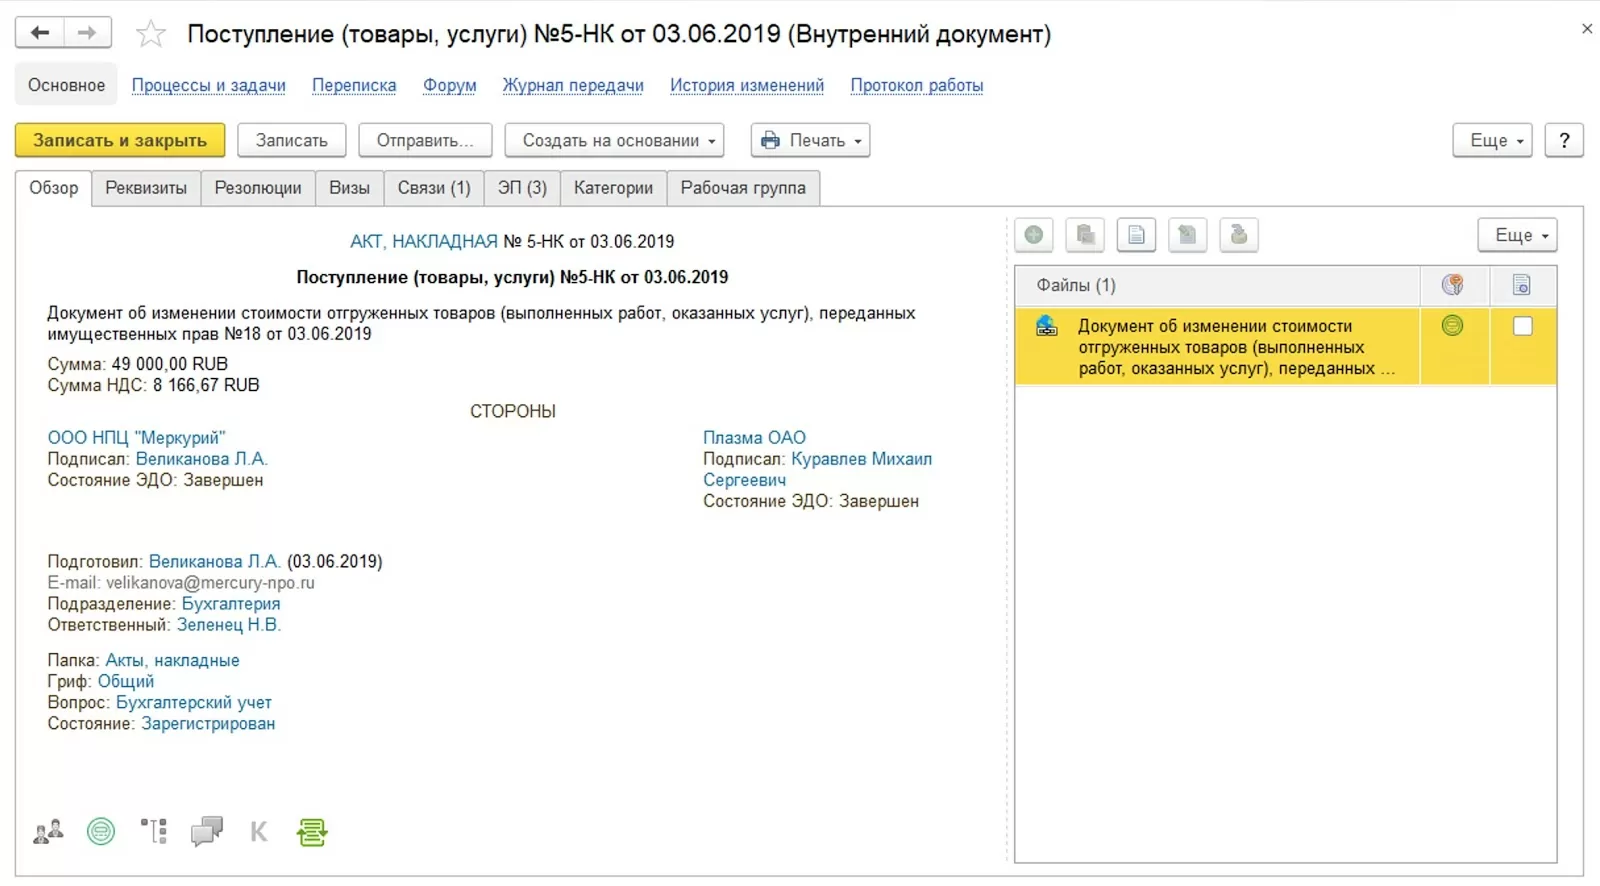Open the top command bar Еще menu
This screenshot has width=1600, height=886.
[1492, 140]
